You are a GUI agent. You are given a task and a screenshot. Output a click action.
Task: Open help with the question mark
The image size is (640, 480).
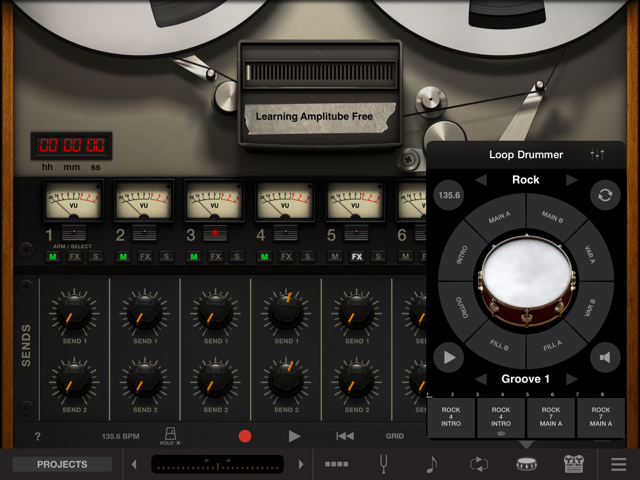(x=38, y=436)
